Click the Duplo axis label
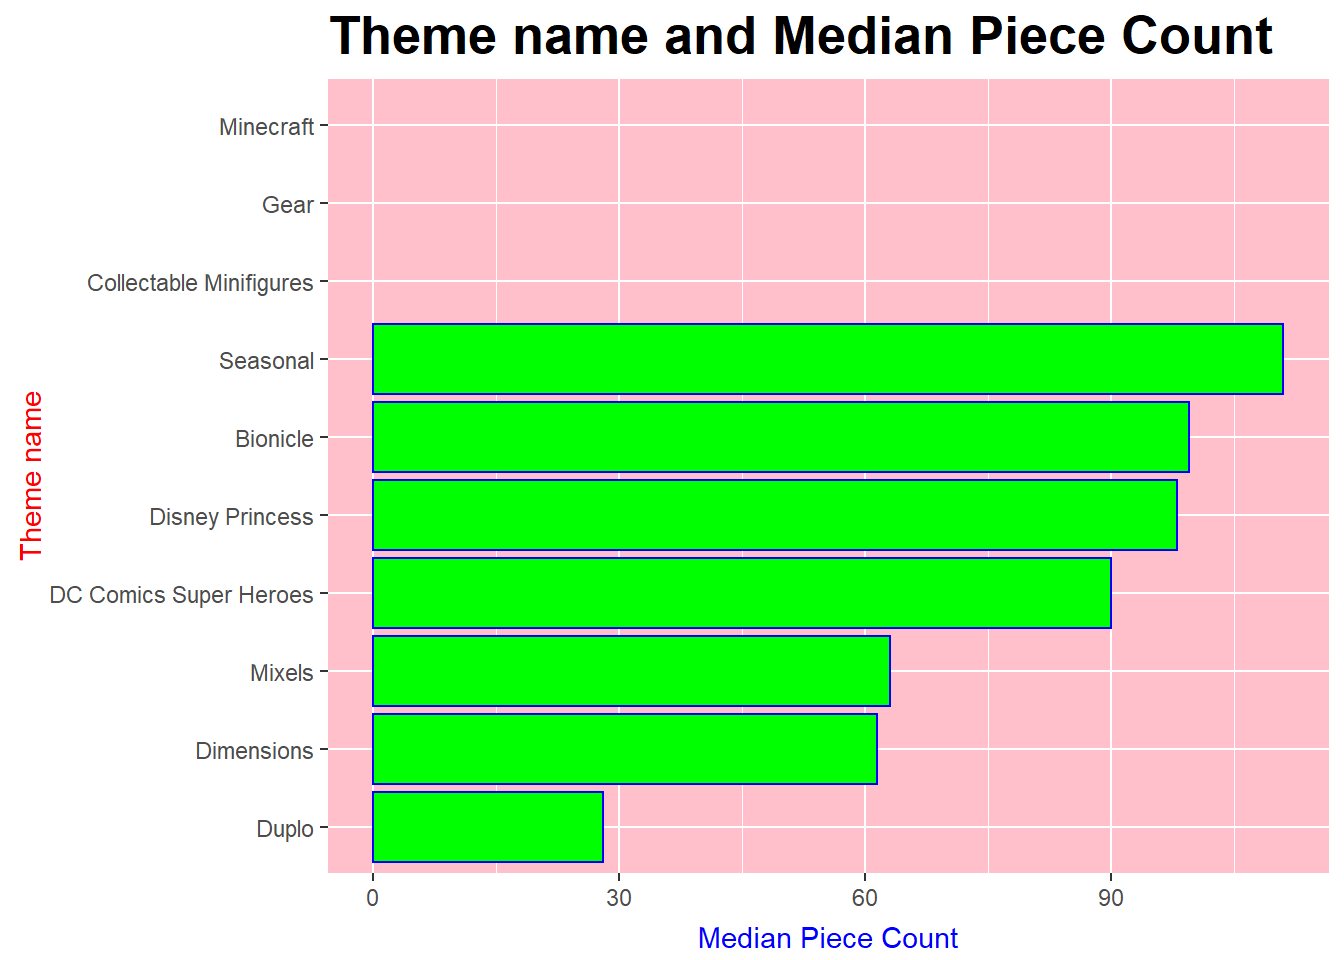Image resolution: width=1344 pixels, height=960 pixels. click(285, 829)
